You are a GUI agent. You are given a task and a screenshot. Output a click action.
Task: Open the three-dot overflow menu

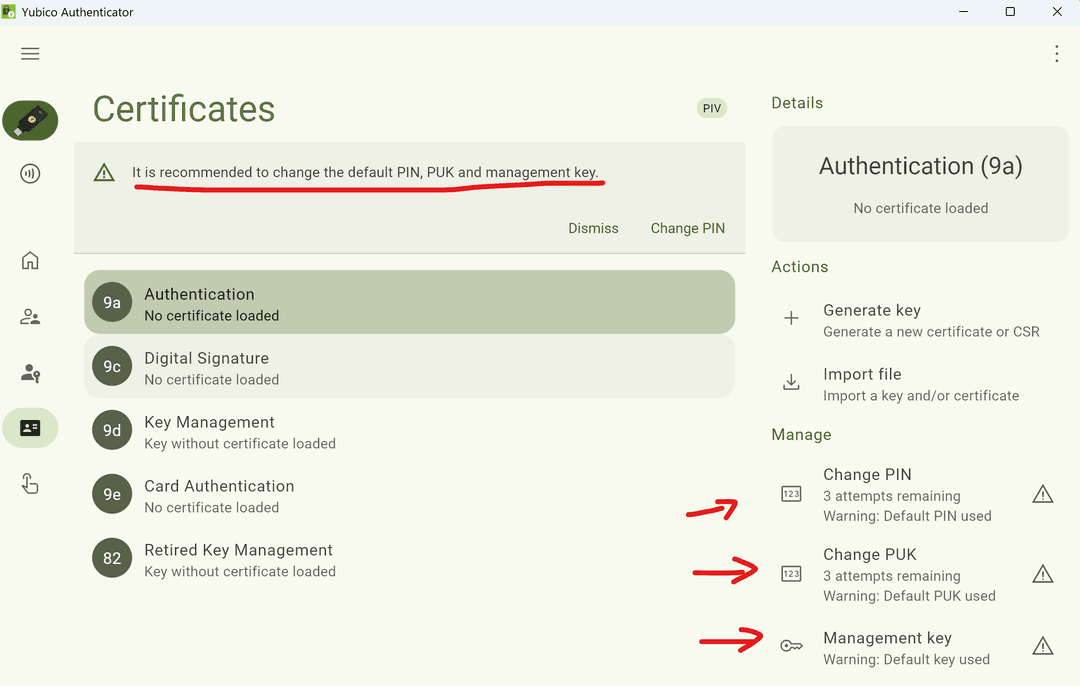1057,53
